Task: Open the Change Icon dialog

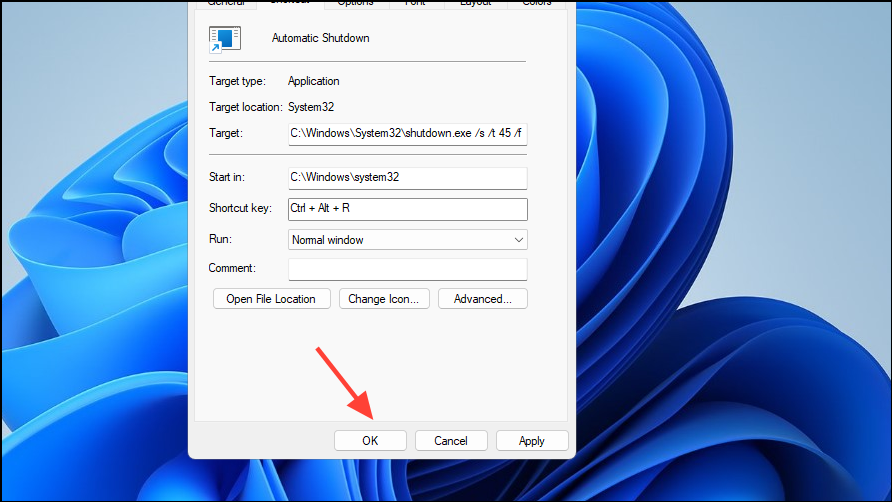Action: tap(384, 299)
